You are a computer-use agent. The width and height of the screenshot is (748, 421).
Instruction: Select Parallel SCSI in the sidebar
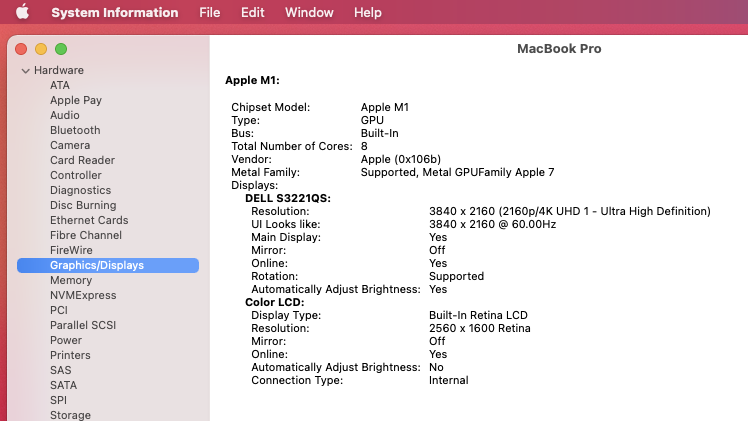click(83, 325)
